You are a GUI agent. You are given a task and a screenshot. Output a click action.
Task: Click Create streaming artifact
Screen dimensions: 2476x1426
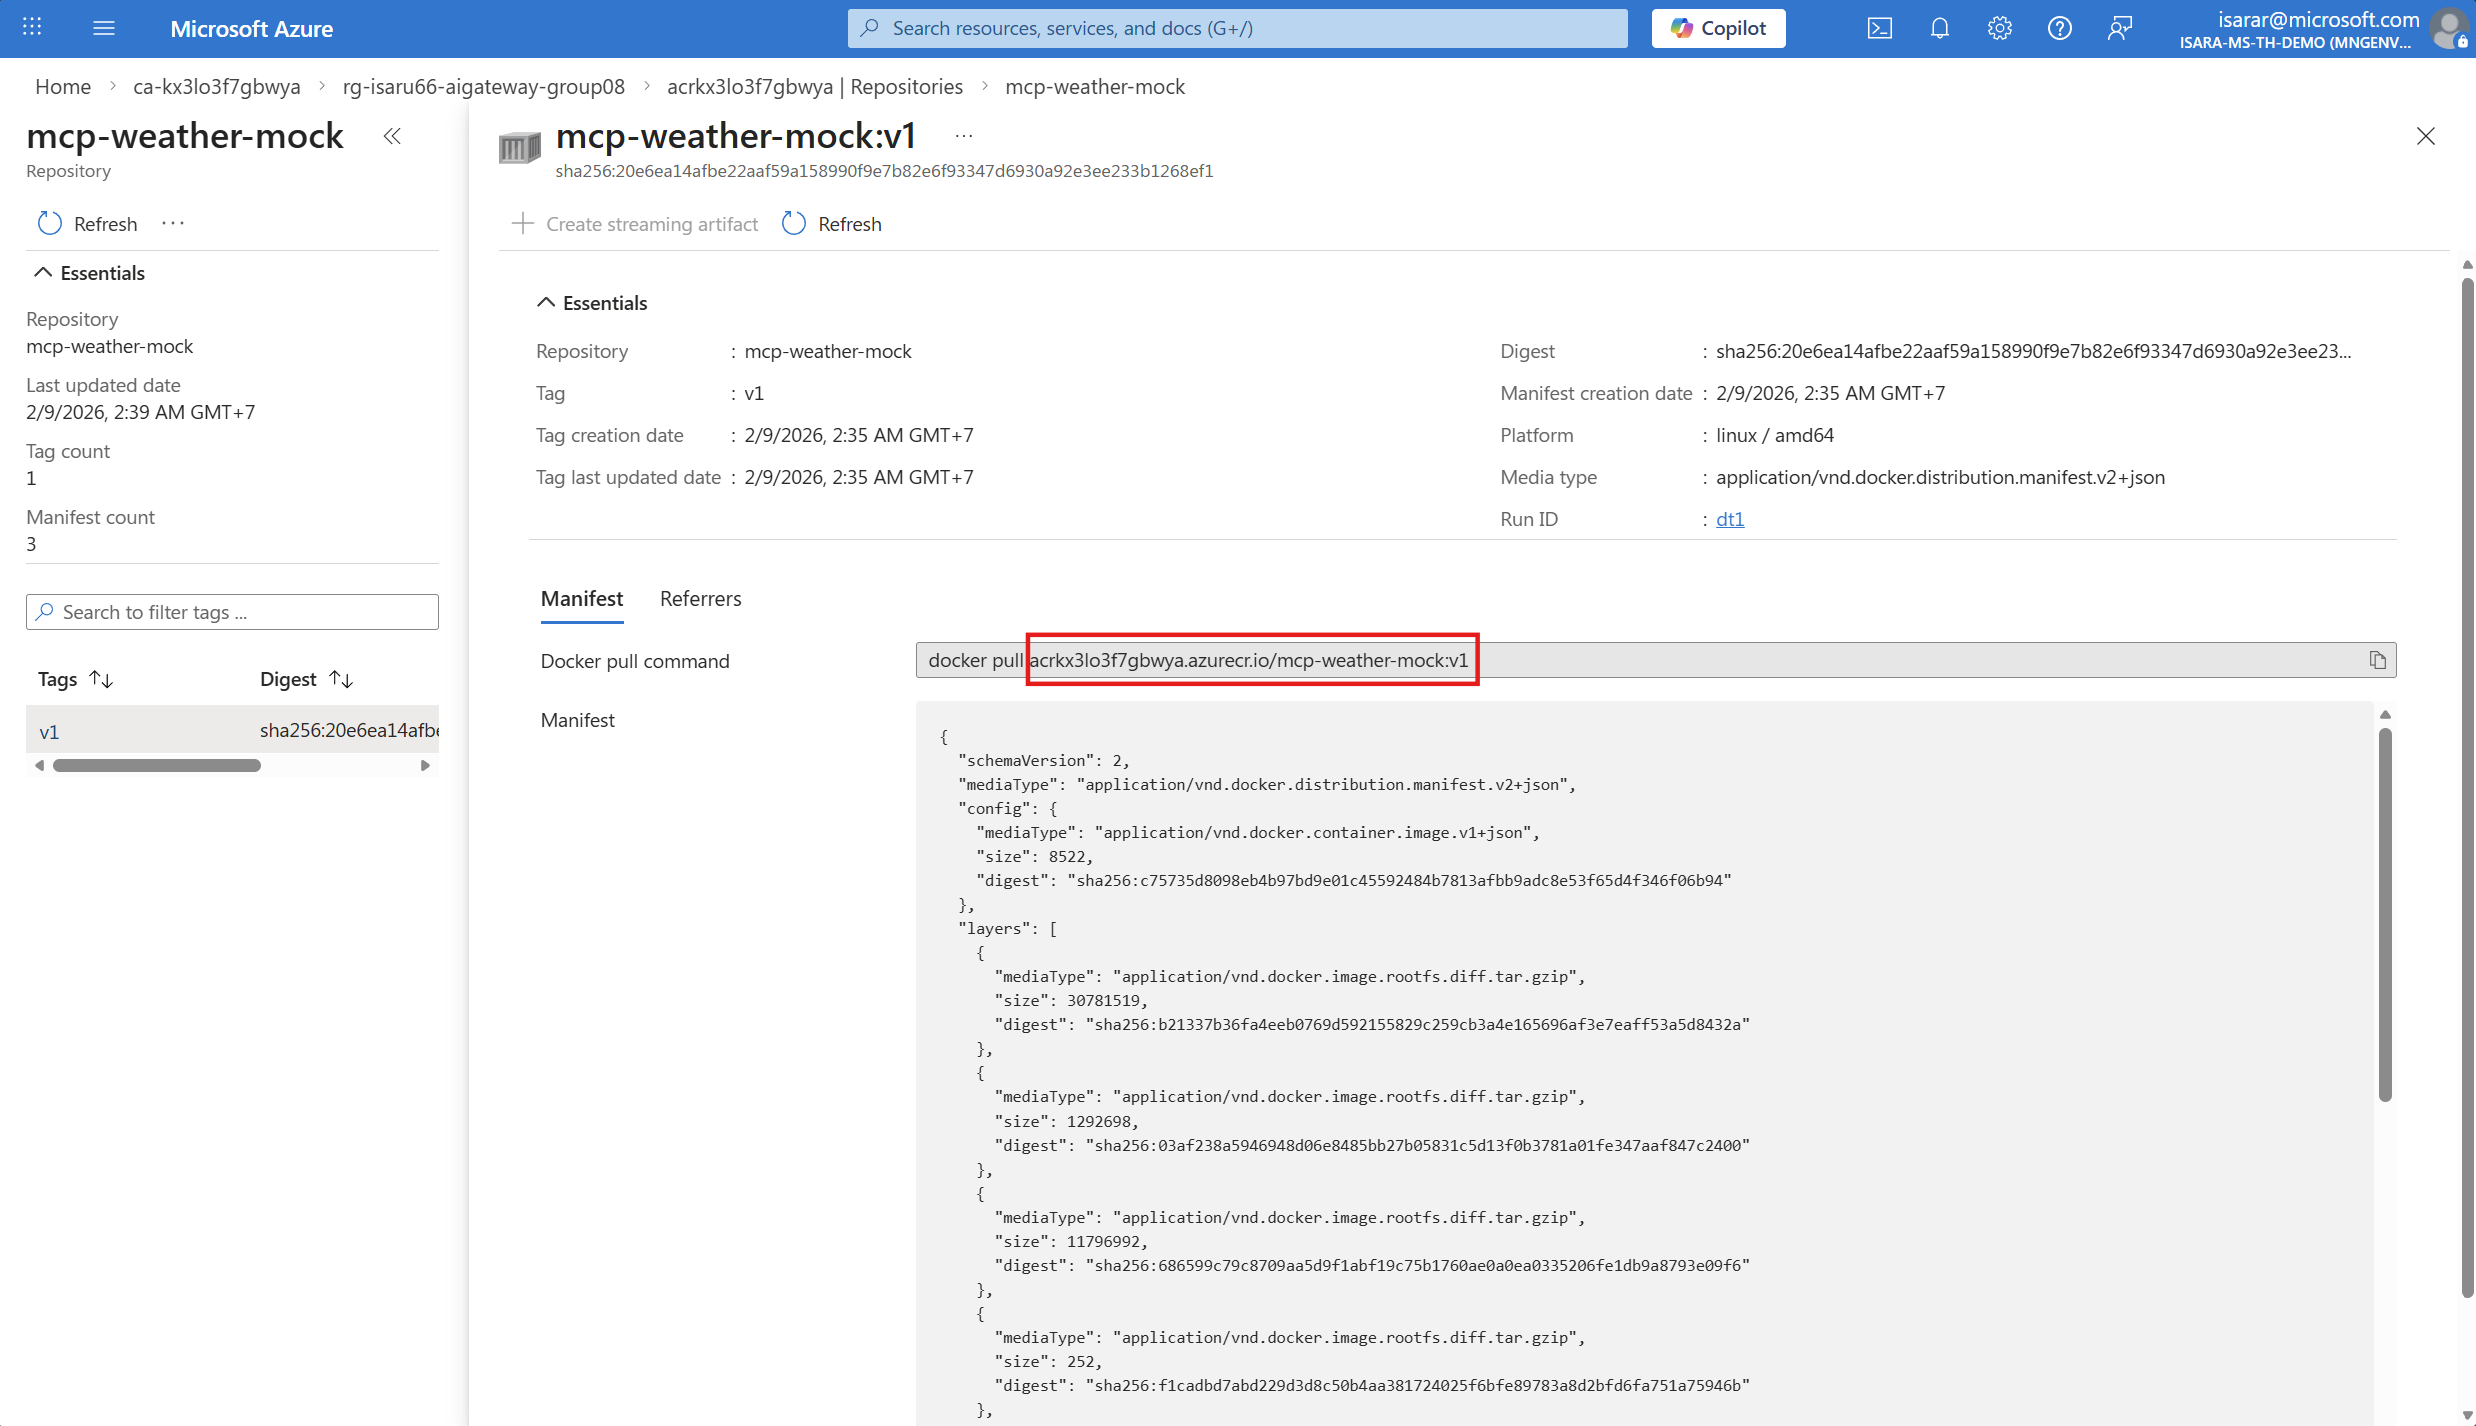point(635,224)
